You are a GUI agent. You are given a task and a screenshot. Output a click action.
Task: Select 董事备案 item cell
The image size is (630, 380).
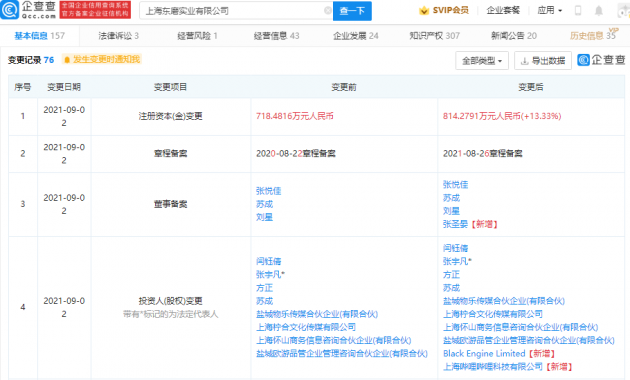click(170, 204)
